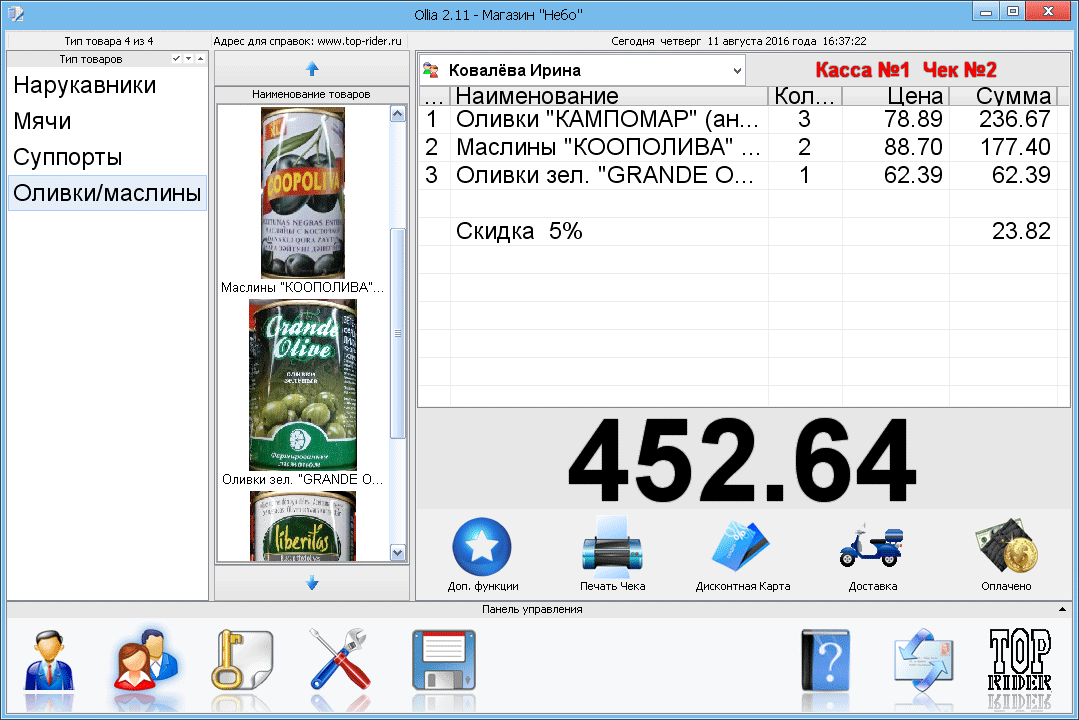The height and width of the screenshot is (720, 1079).
Task: Click quantity 3 of КАМПОМАР row
Action: [x=804, y=120]
